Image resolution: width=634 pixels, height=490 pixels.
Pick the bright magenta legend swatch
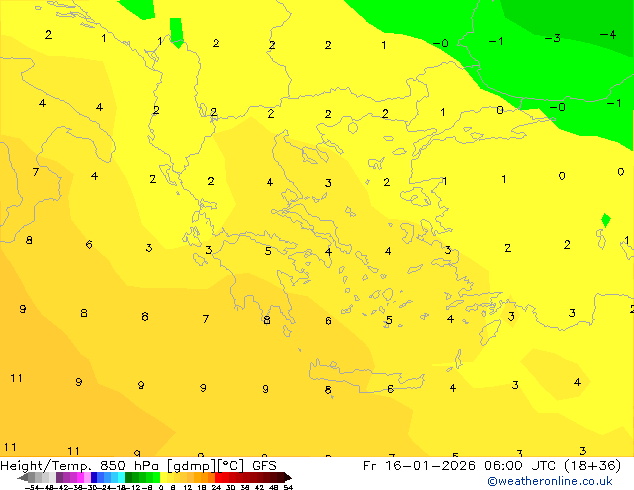click(x=80, y=477)
